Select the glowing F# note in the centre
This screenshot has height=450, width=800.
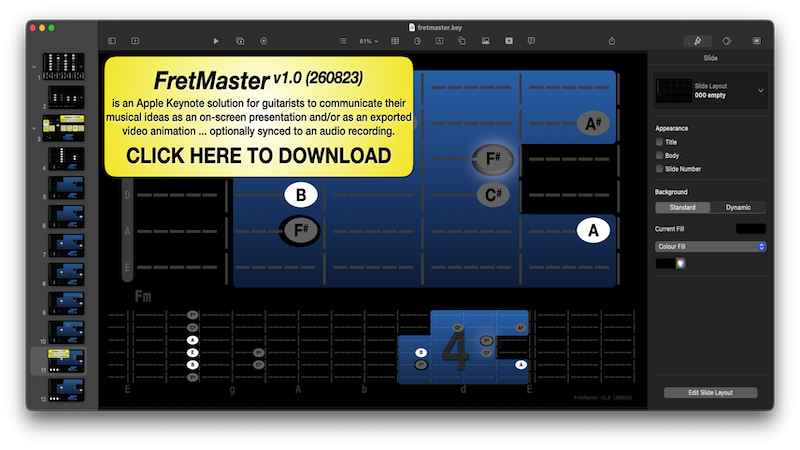[493, 159]
